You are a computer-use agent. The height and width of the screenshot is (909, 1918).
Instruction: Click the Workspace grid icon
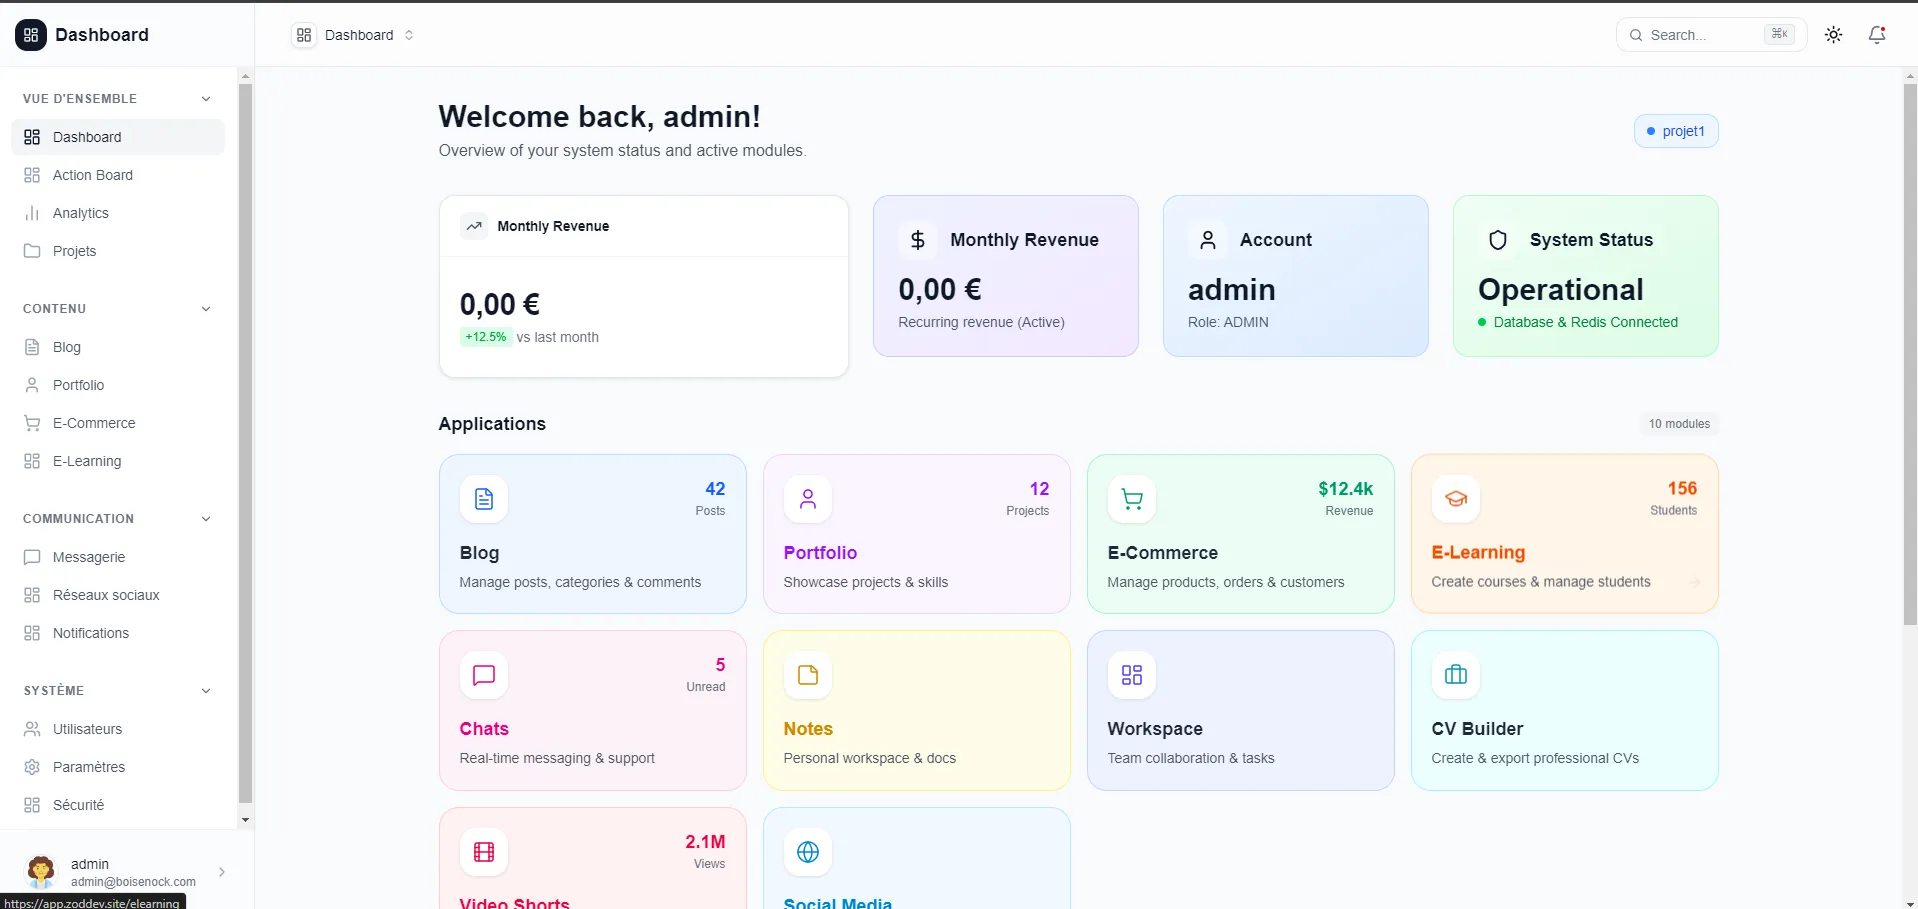(x=1130, y=675)
